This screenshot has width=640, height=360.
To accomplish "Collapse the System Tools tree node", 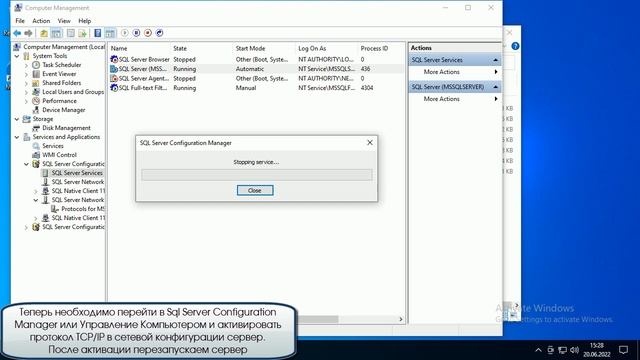I will 17,56.
